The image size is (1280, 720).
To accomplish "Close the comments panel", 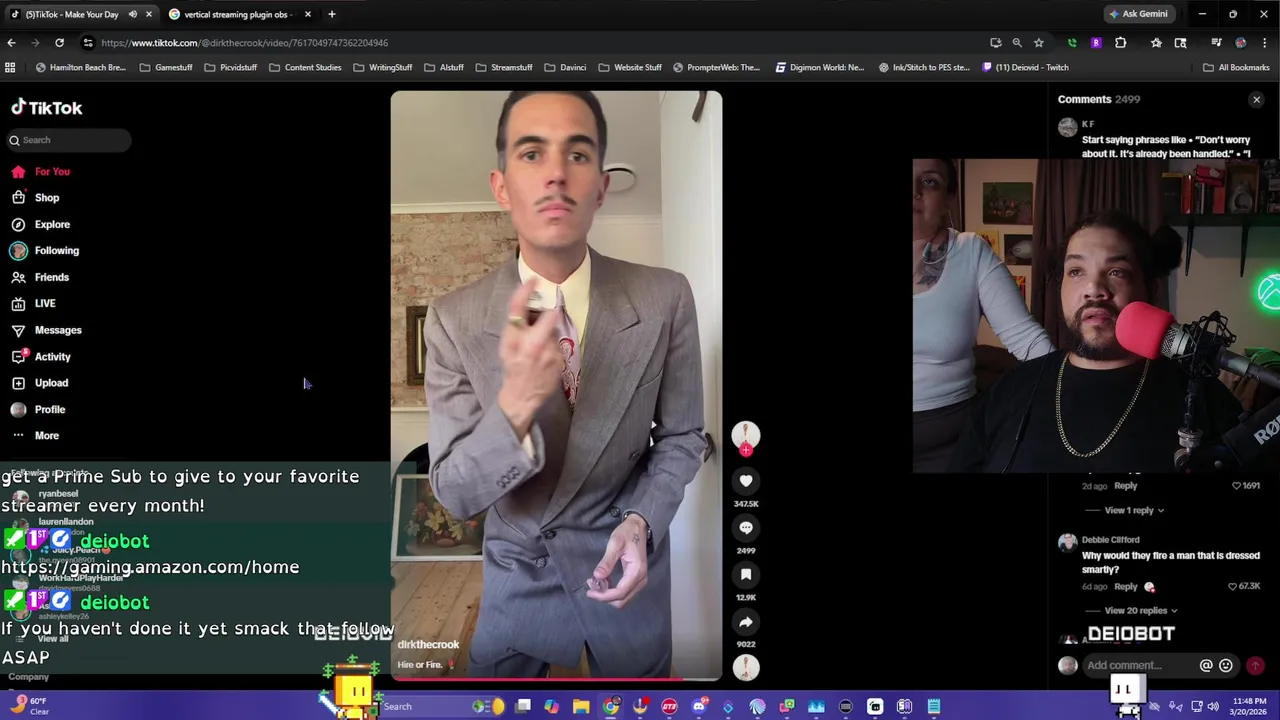I will tap(1257, 100).
